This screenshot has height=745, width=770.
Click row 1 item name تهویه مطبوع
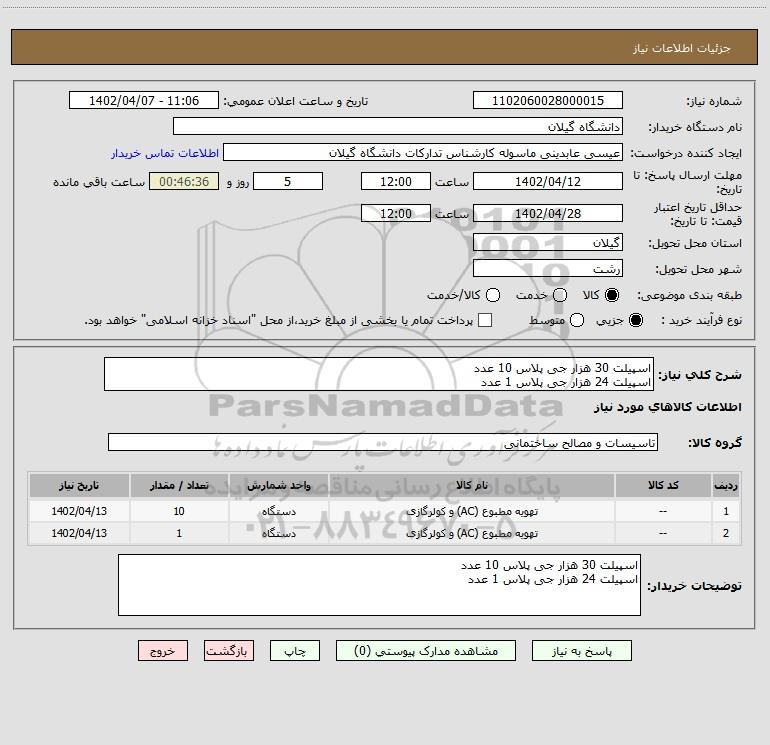point(471,511)
